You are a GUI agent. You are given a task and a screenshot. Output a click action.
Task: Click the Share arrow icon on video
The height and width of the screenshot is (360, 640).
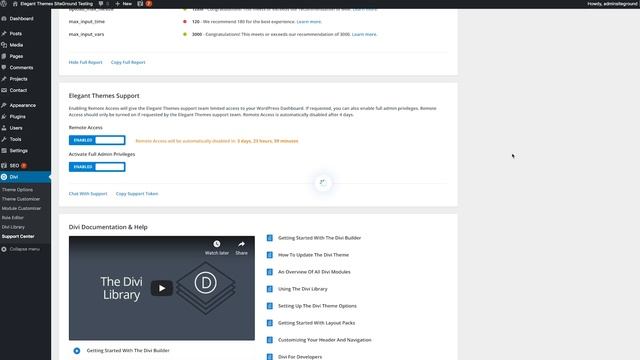point(241,244)
